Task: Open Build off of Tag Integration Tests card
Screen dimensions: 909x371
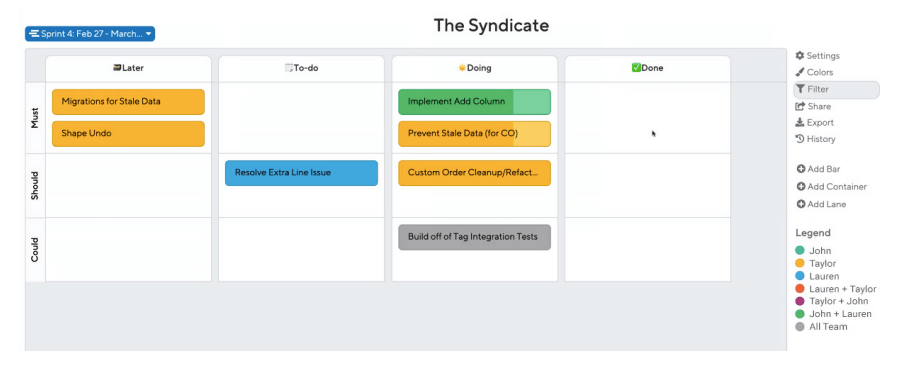Action: tap(474, 237)
